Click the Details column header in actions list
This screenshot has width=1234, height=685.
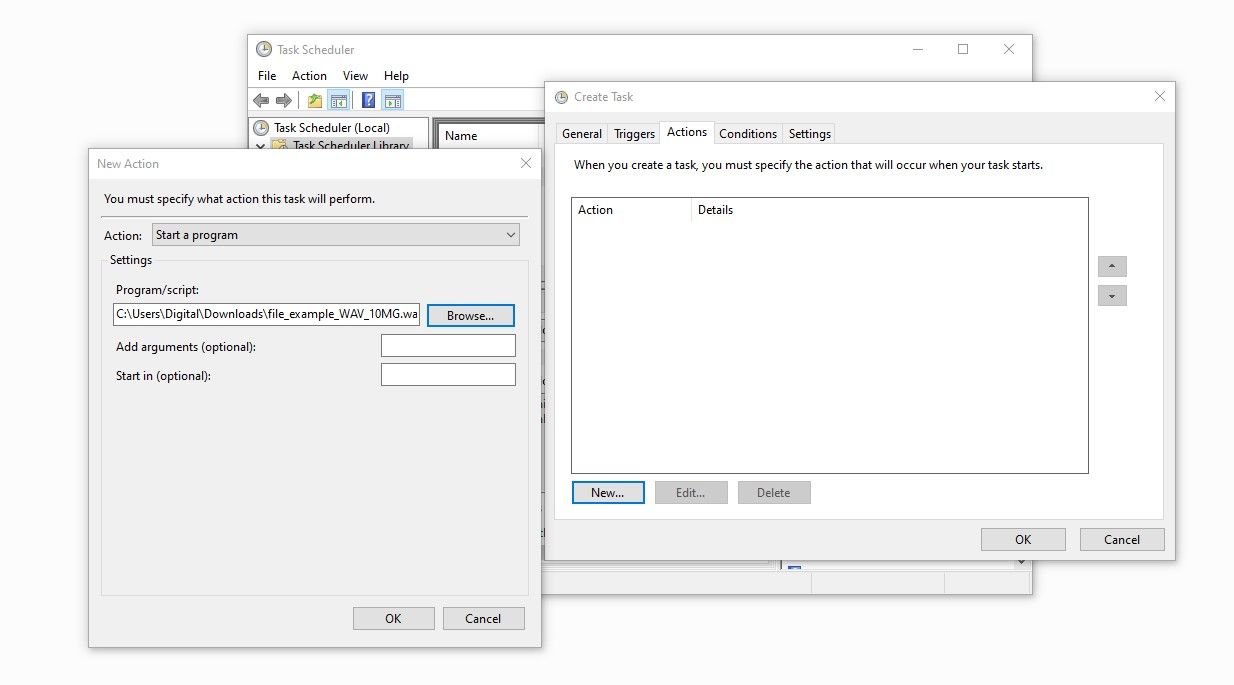coord(889,210)
